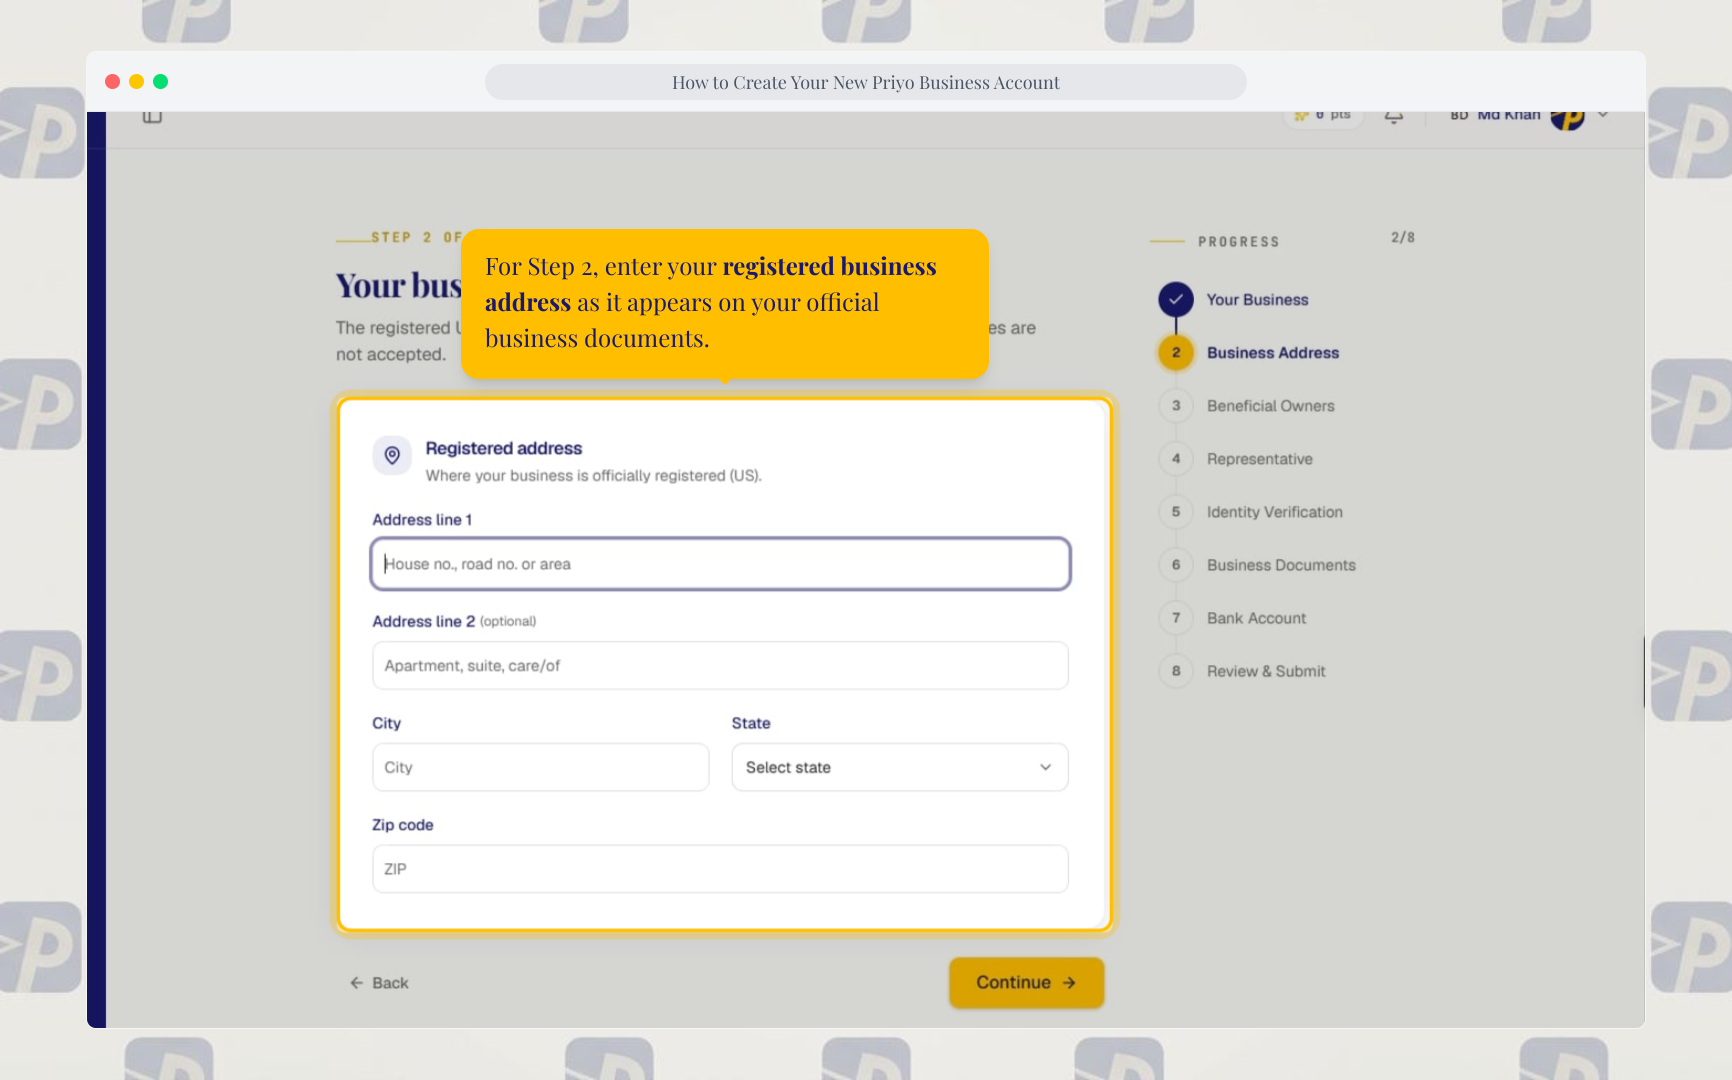Click the completed checkmark circle for Your Business
Screen dimensions: 1732x1080
pyautogui.click(x=1176, y=299)
